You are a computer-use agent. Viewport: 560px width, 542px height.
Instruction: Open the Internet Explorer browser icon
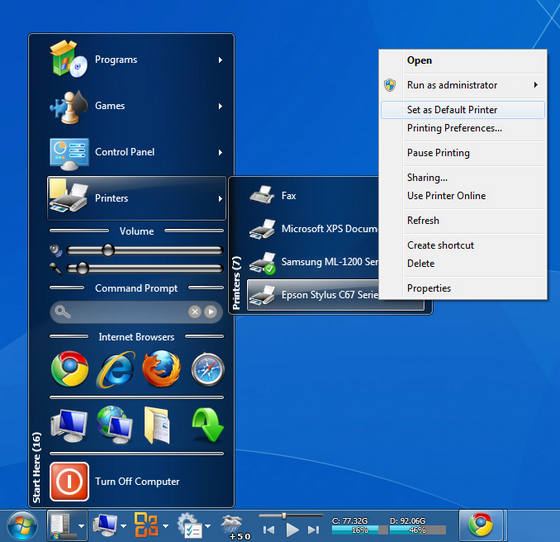[x=116, y=370]
